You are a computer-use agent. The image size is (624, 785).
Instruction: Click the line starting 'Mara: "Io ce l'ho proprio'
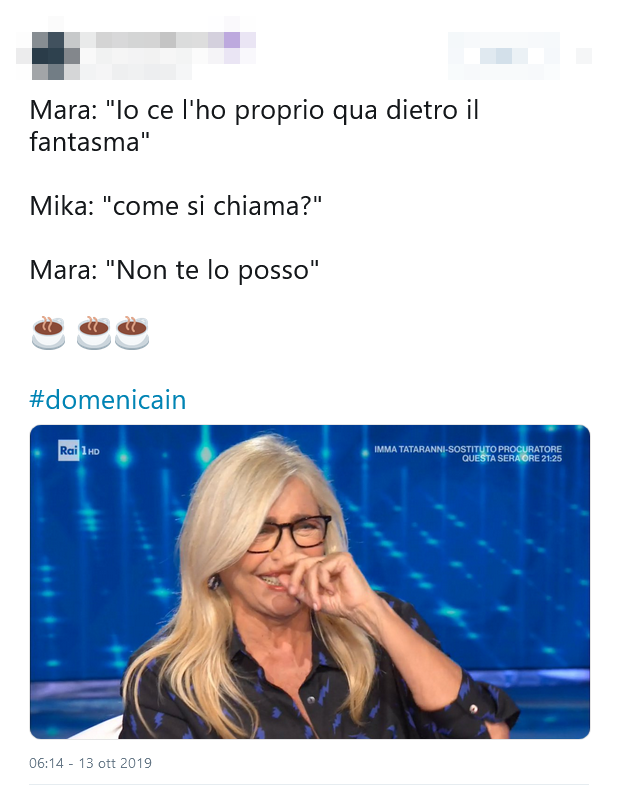pyautogui.click(x=254, y=110)
